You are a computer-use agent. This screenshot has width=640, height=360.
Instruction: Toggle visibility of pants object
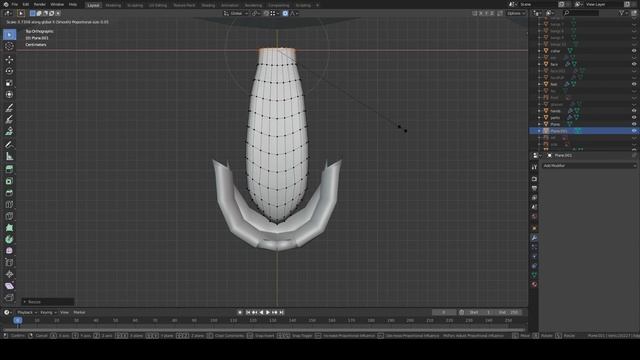(x=634, y=118)
